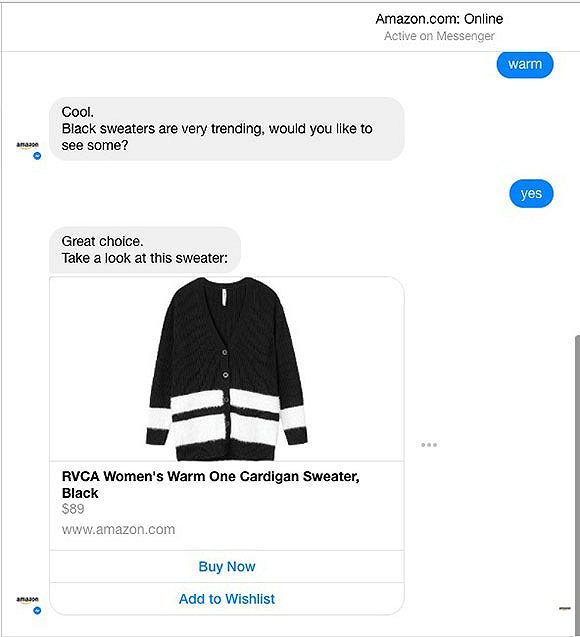Click the Messenger badge on the bottom Amazon avatar
The width and height of the screenshot is (580, 637).
tap(37, 610)
